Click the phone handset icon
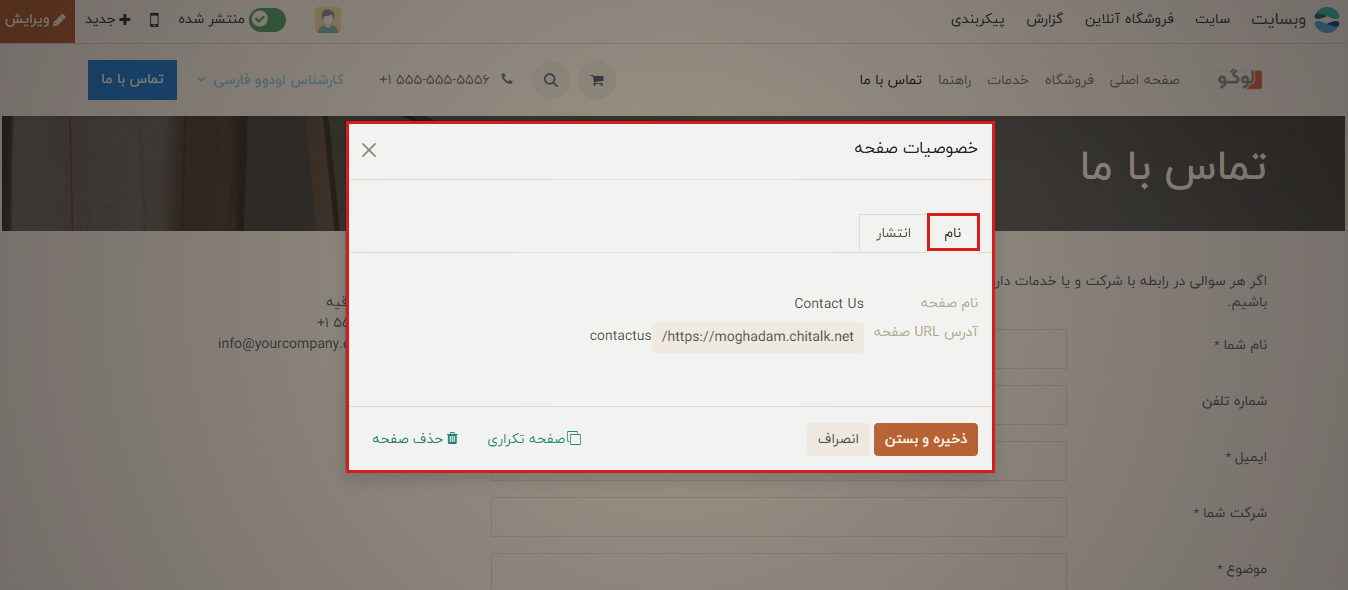Image resolution: width=1348 pixels, height=590 pixels. [x=507, y=79]
